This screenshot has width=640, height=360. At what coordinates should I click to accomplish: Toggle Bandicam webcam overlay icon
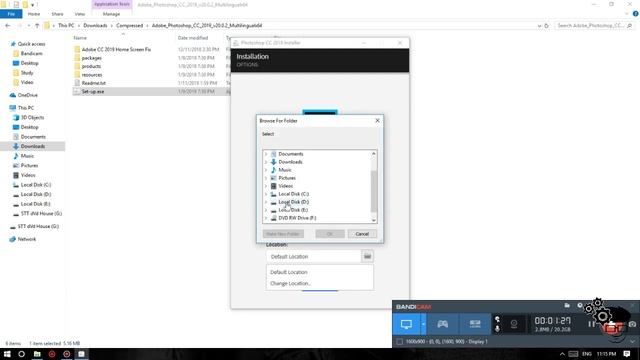point(514,324)
